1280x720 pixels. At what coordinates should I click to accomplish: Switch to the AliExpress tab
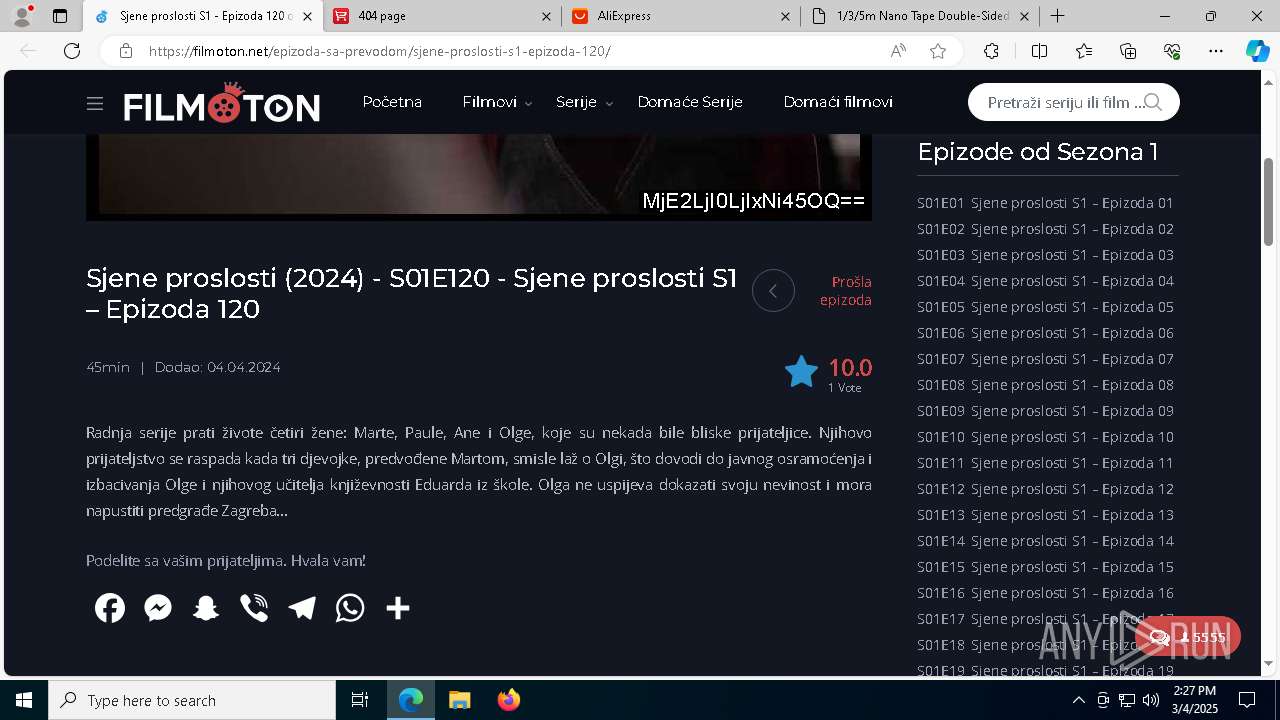(681, 16)
